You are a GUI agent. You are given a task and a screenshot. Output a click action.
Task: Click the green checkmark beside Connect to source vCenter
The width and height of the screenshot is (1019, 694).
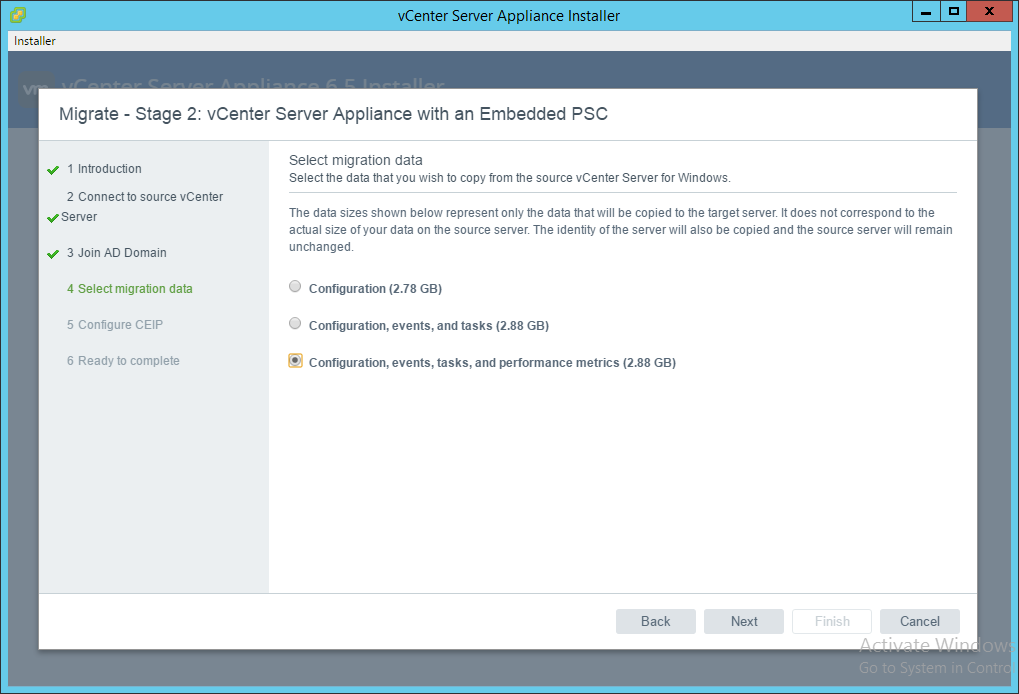point(53,218)
